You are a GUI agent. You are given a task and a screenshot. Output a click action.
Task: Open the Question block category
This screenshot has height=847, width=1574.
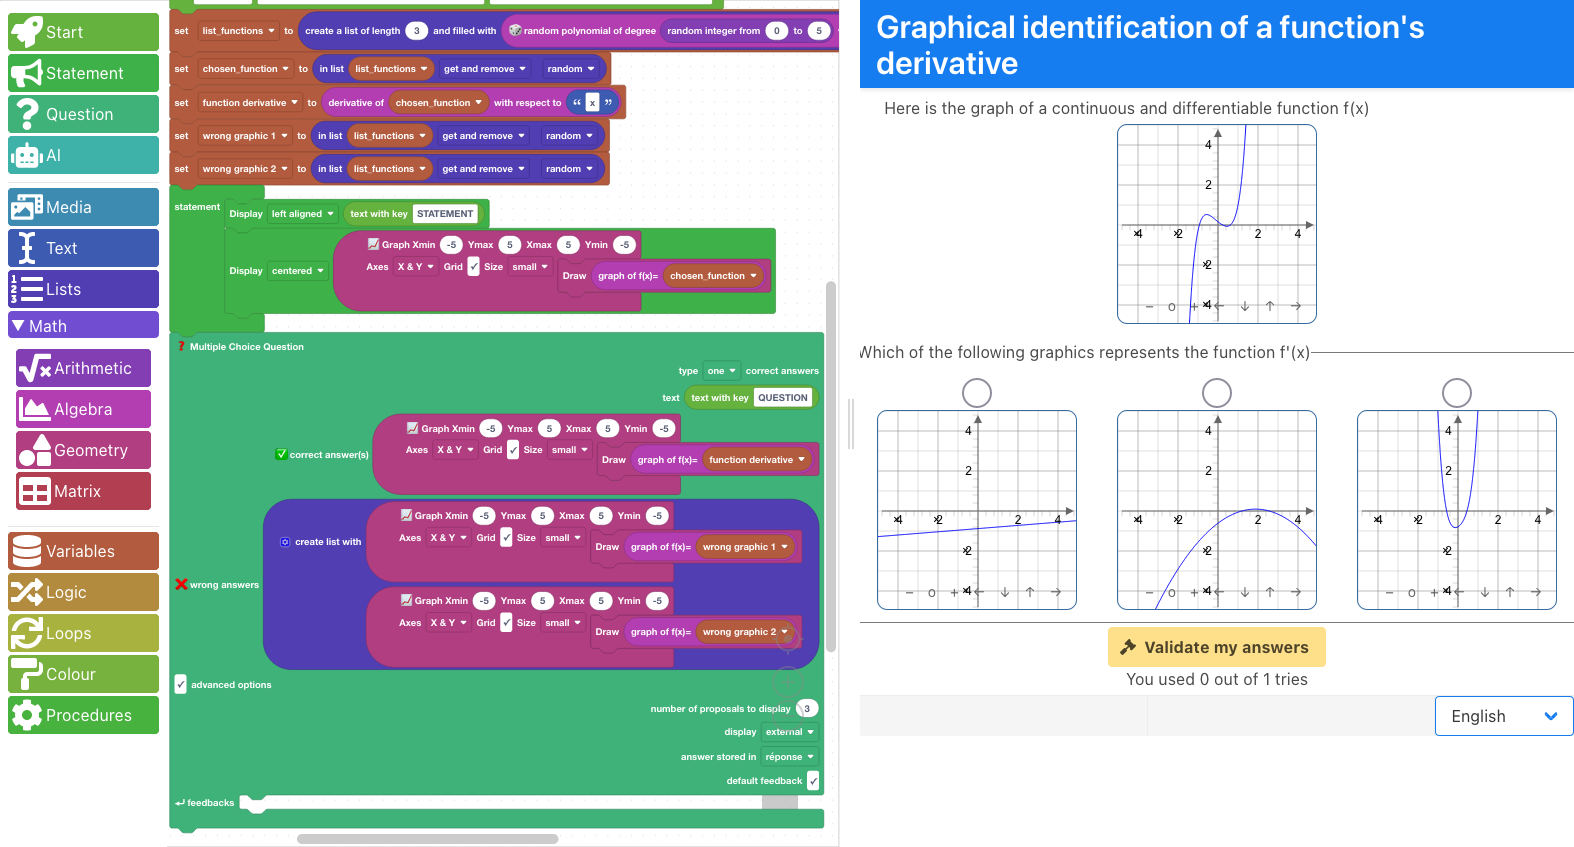pos(84,114)
